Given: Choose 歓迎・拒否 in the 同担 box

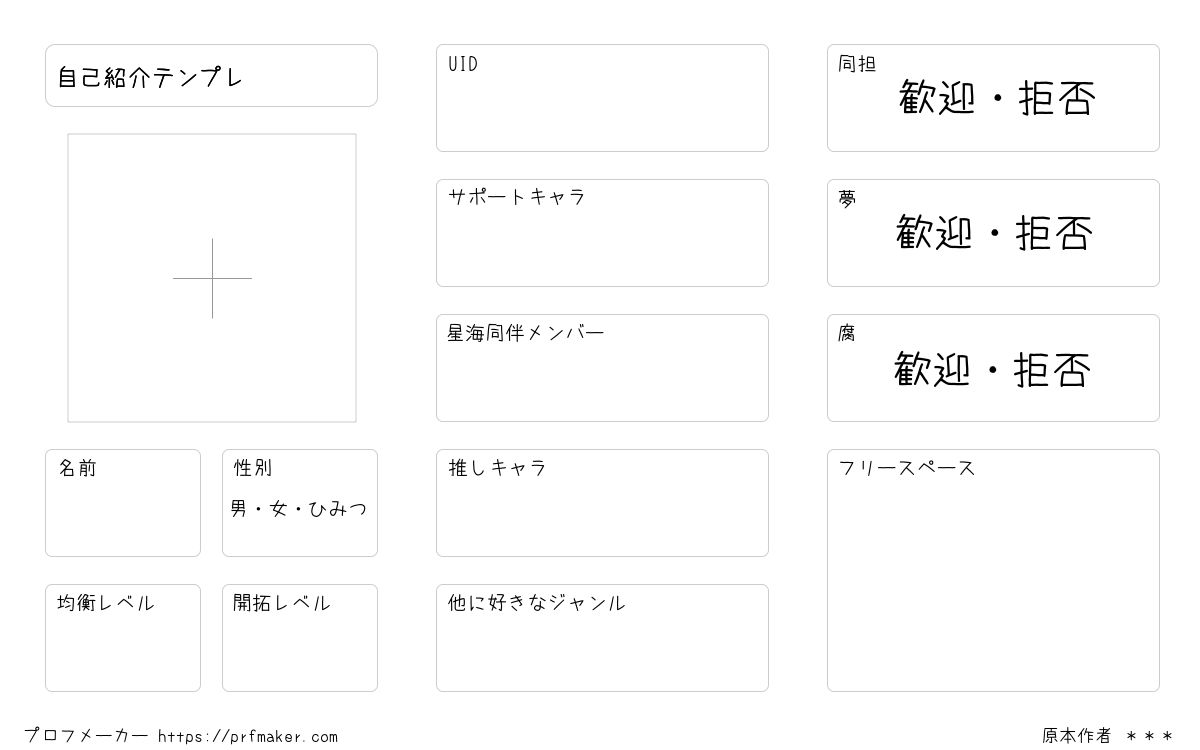Looking at the screenshot, I should 997,99.
